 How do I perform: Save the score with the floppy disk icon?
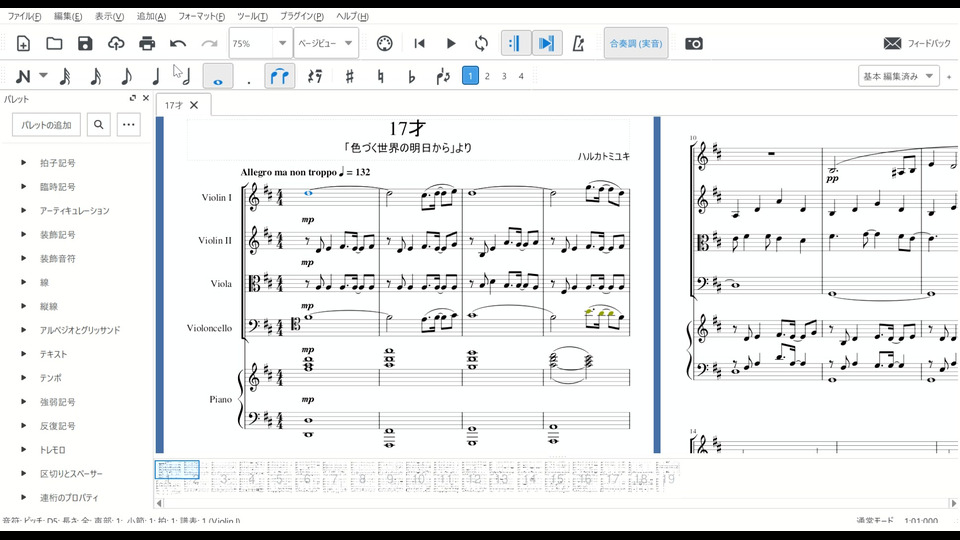coord(85,43)
